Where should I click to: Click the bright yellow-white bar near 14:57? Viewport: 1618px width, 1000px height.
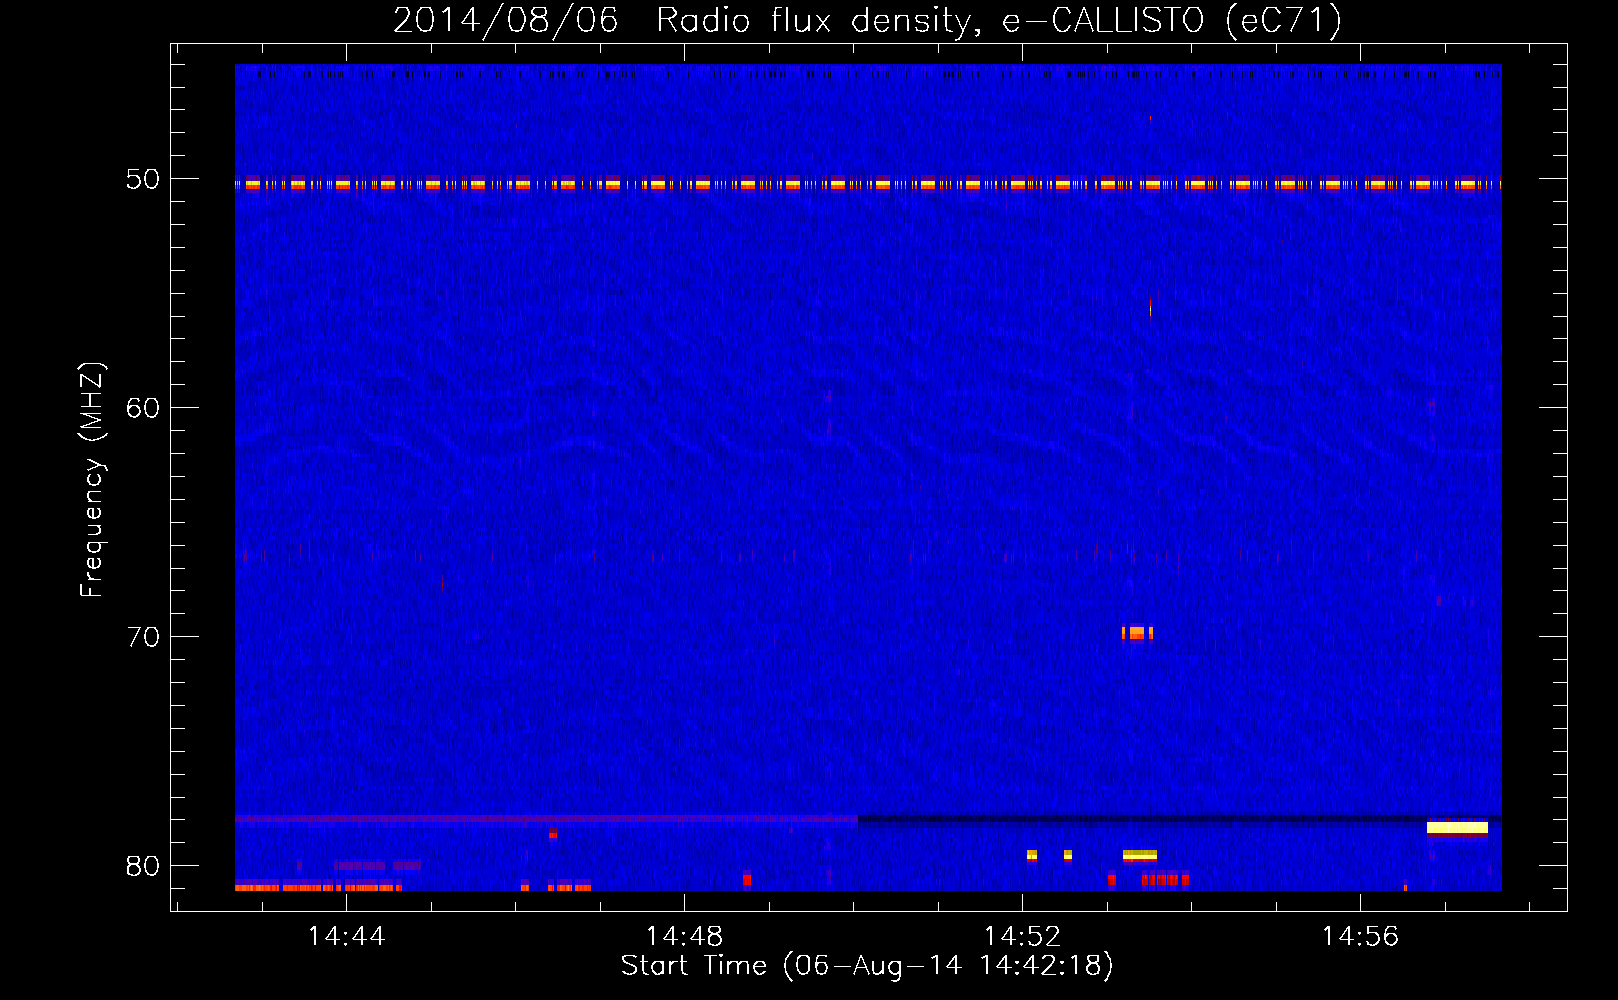tap(1457, 828)
